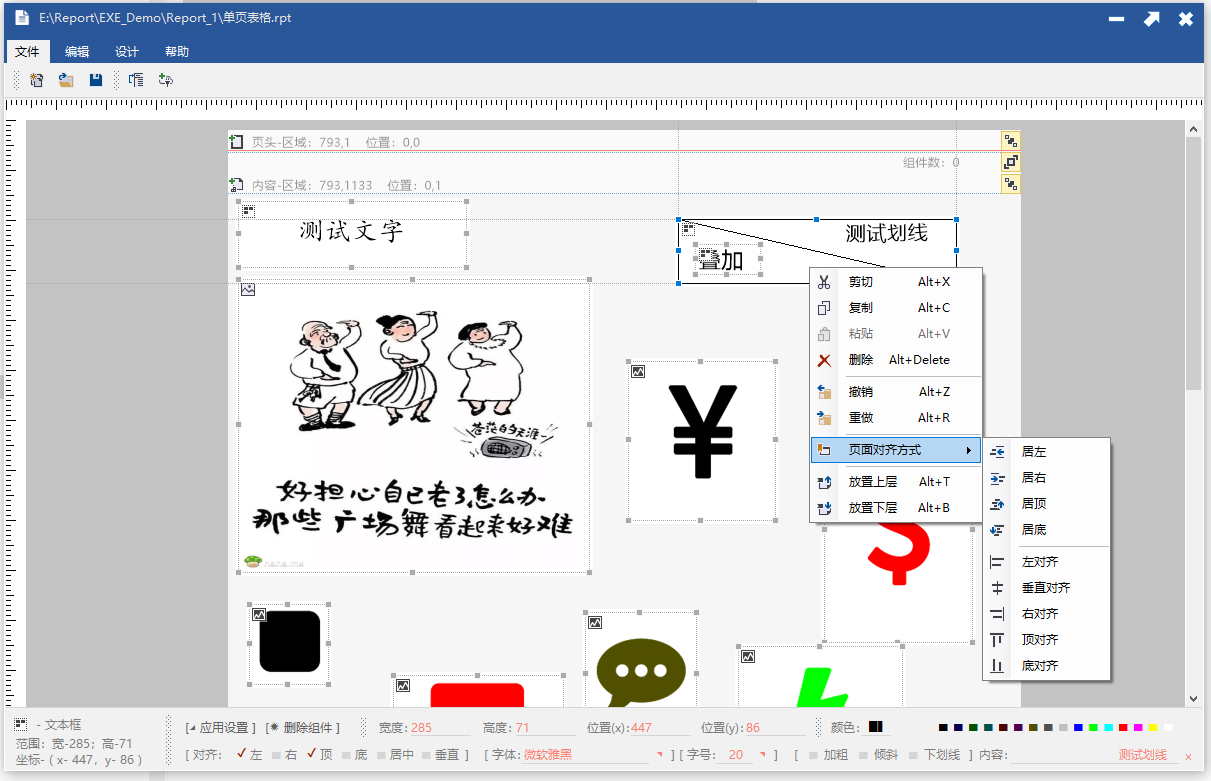1211x781 pixels.
Task: Click the send-down icon beside 放置下层
Action: click(825, 508)
